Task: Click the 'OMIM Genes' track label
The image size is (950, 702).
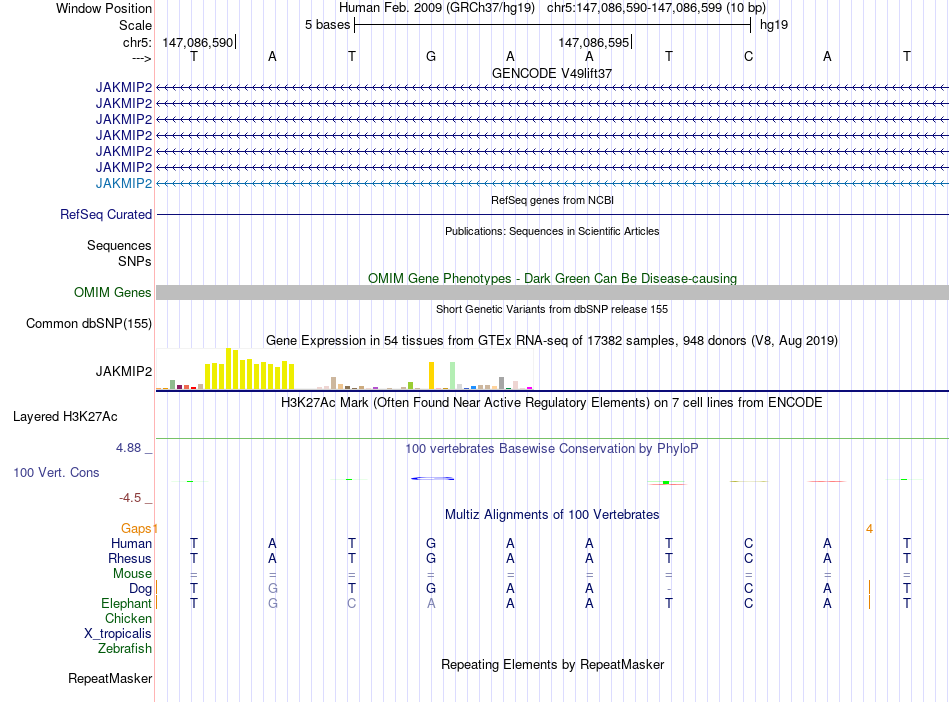Action: pos(113,293)
